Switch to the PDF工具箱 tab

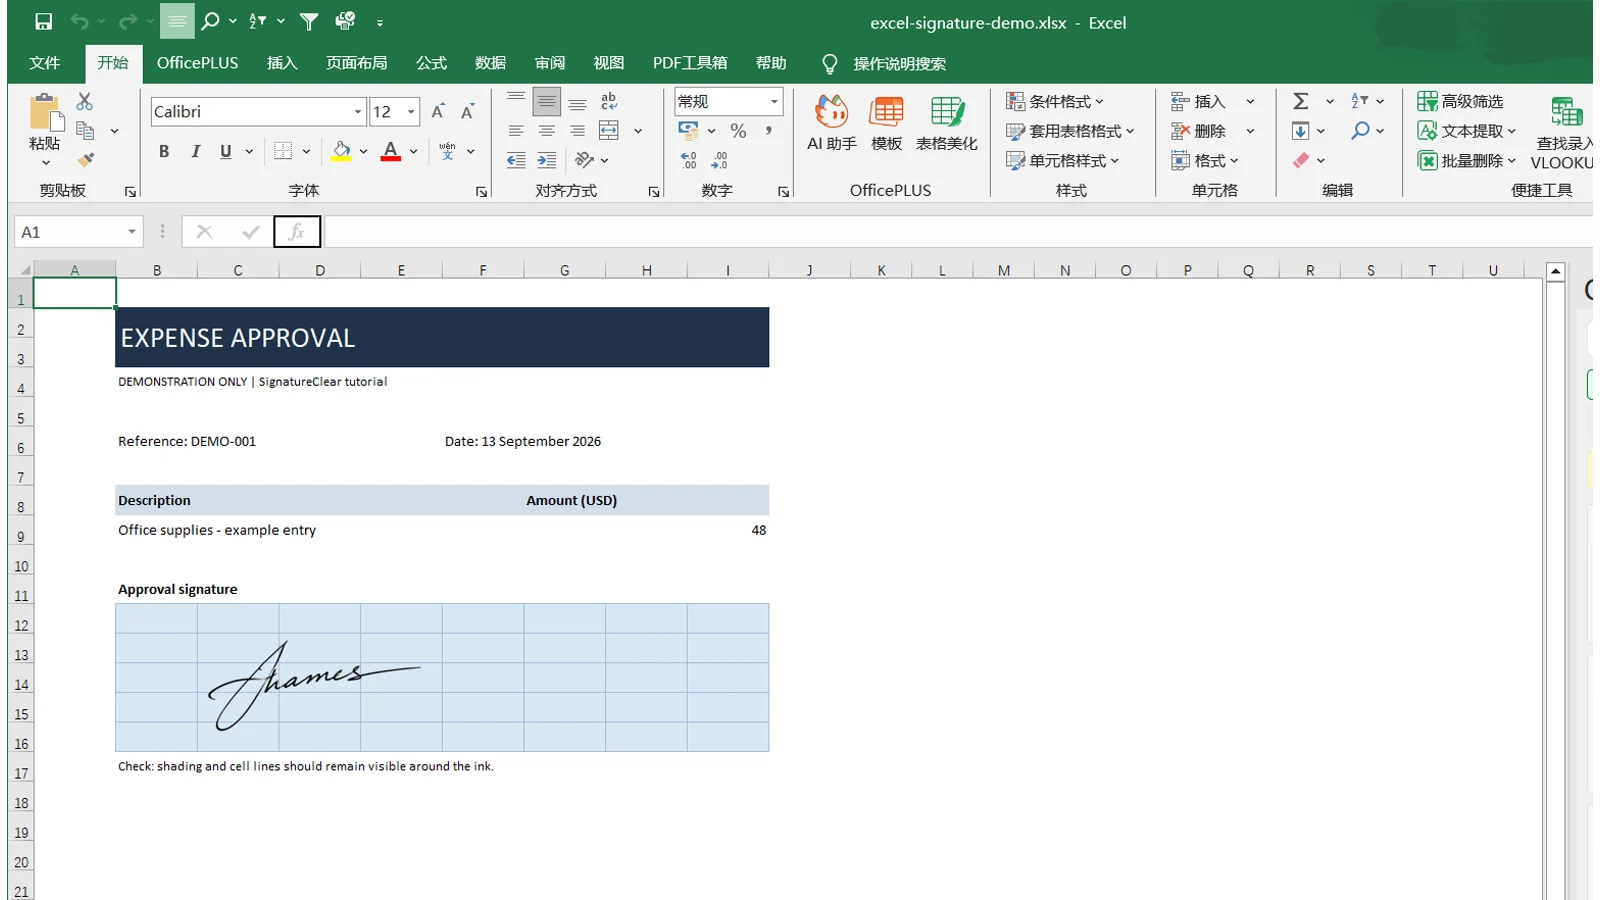click(690, 63)
